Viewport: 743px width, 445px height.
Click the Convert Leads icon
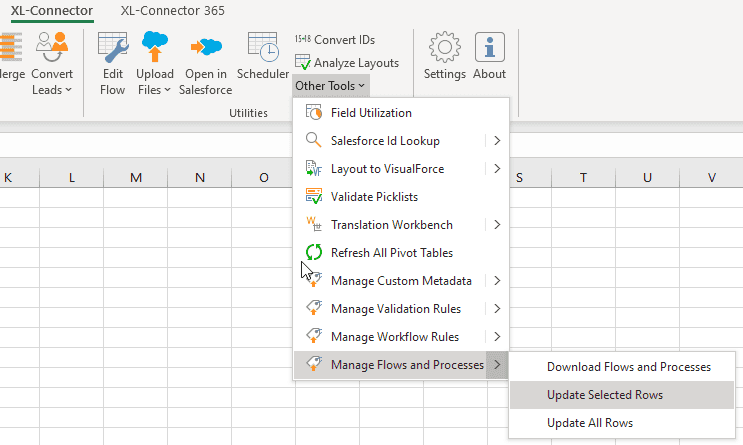click(52, 47)
